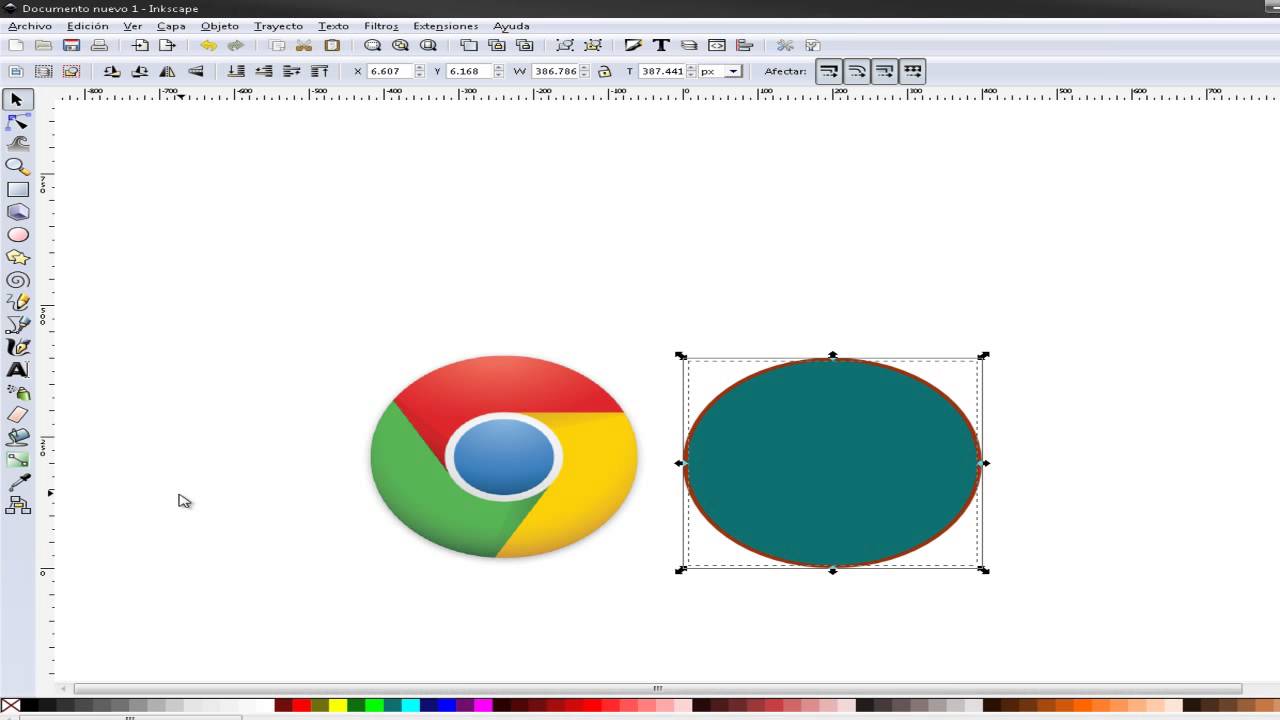
Task: Toggle move gradients affect button
Action: click(884, 71)
